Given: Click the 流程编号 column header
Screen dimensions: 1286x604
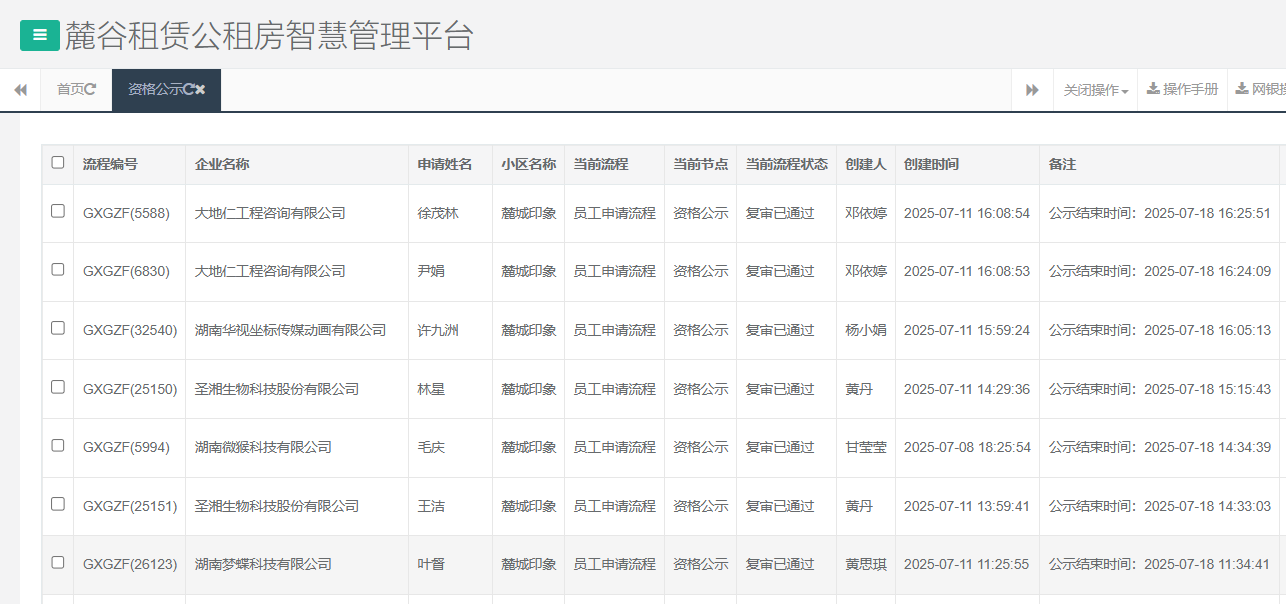Looking at the screenshot, I should pyautogui.click(x=110, y=164).
